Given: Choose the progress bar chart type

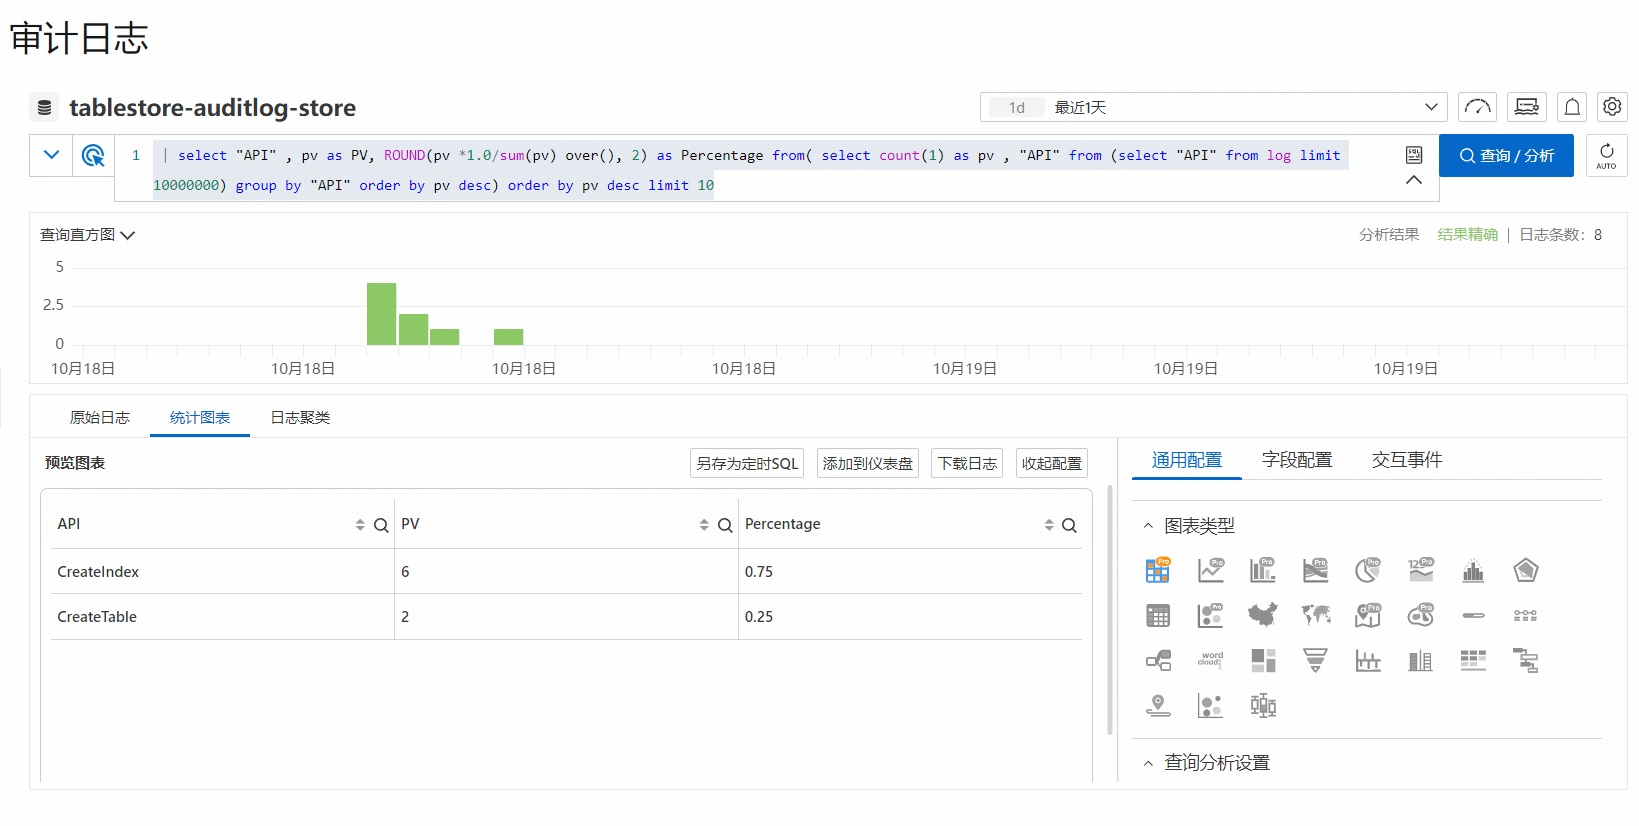Looking at the screenshot, I should 1473,615.
